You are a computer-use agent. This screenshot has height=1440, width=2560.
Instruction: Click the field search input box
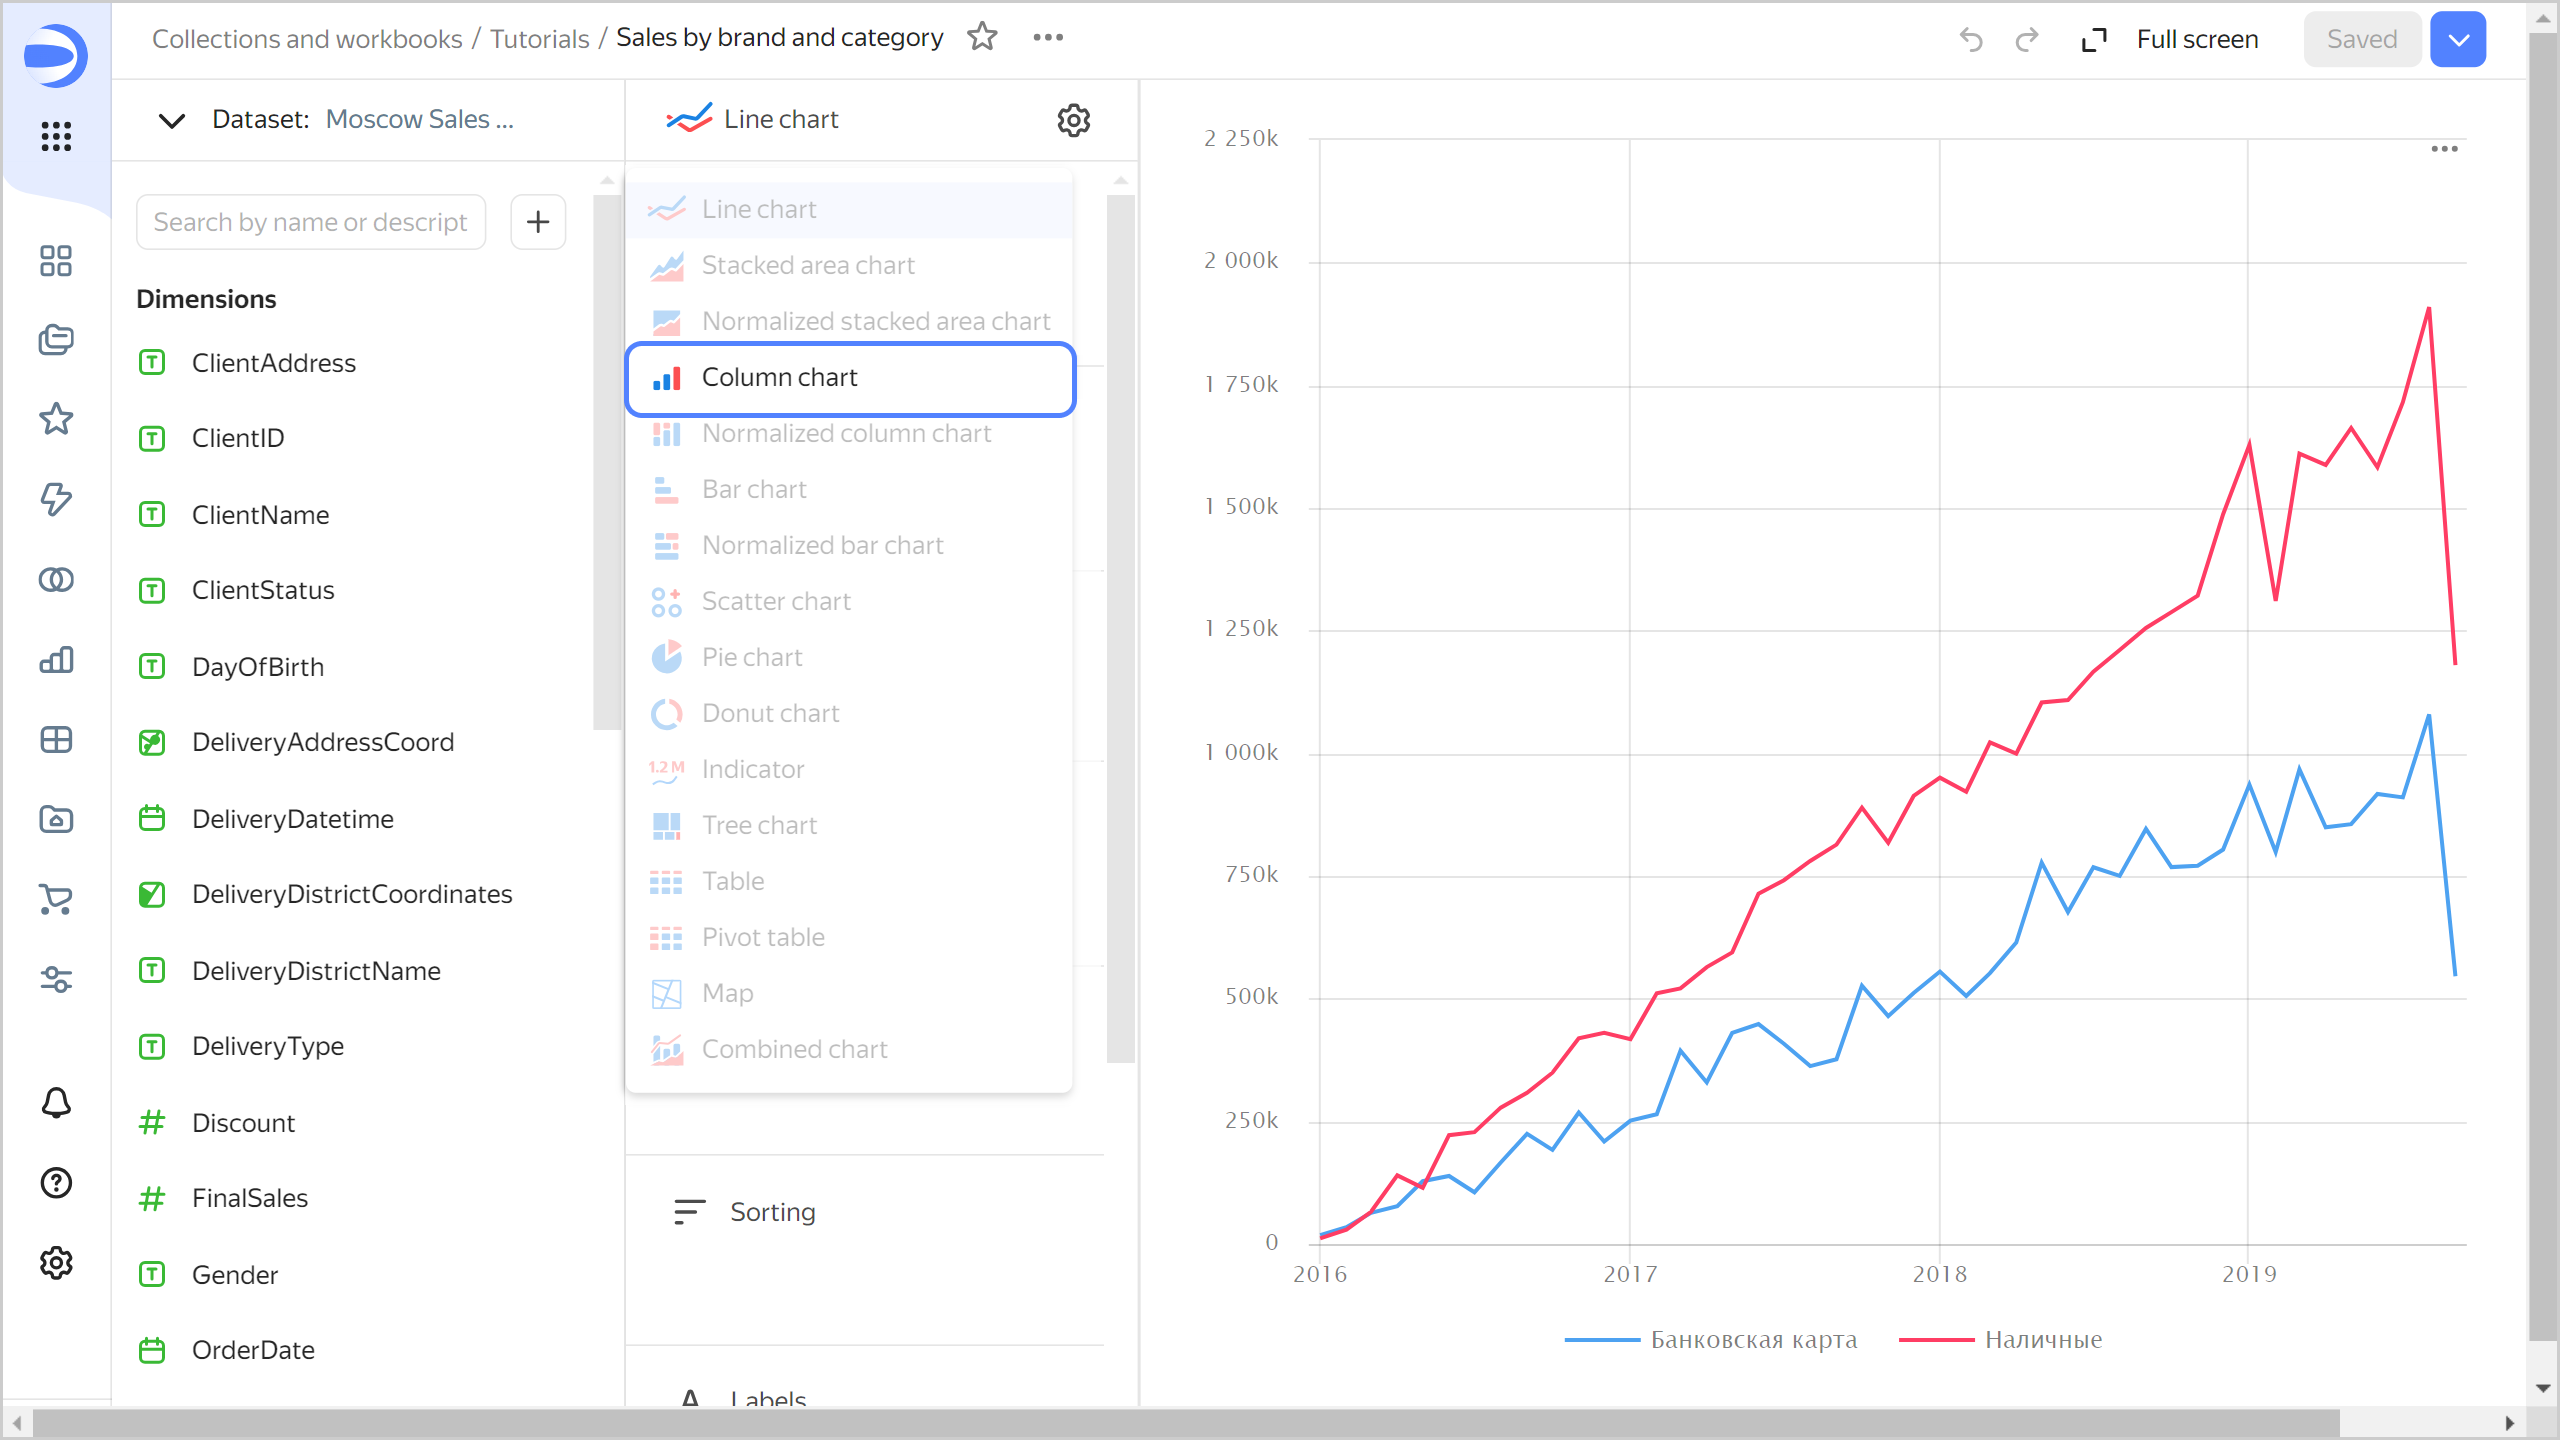coord(311,222)
